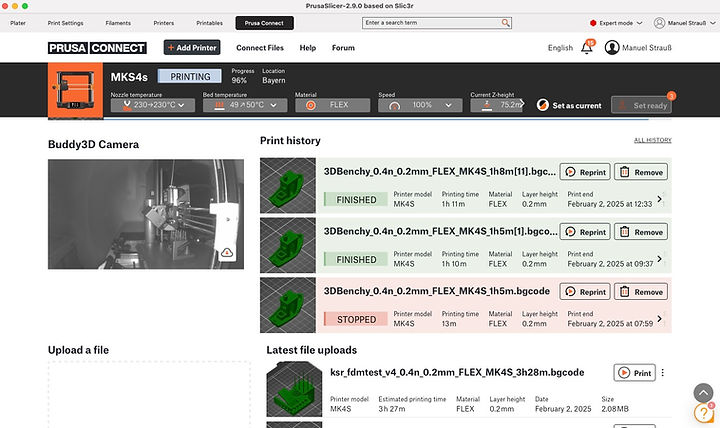Expand the speed 100% dropdown
The image size is (720, 428).
pos(420,105)
